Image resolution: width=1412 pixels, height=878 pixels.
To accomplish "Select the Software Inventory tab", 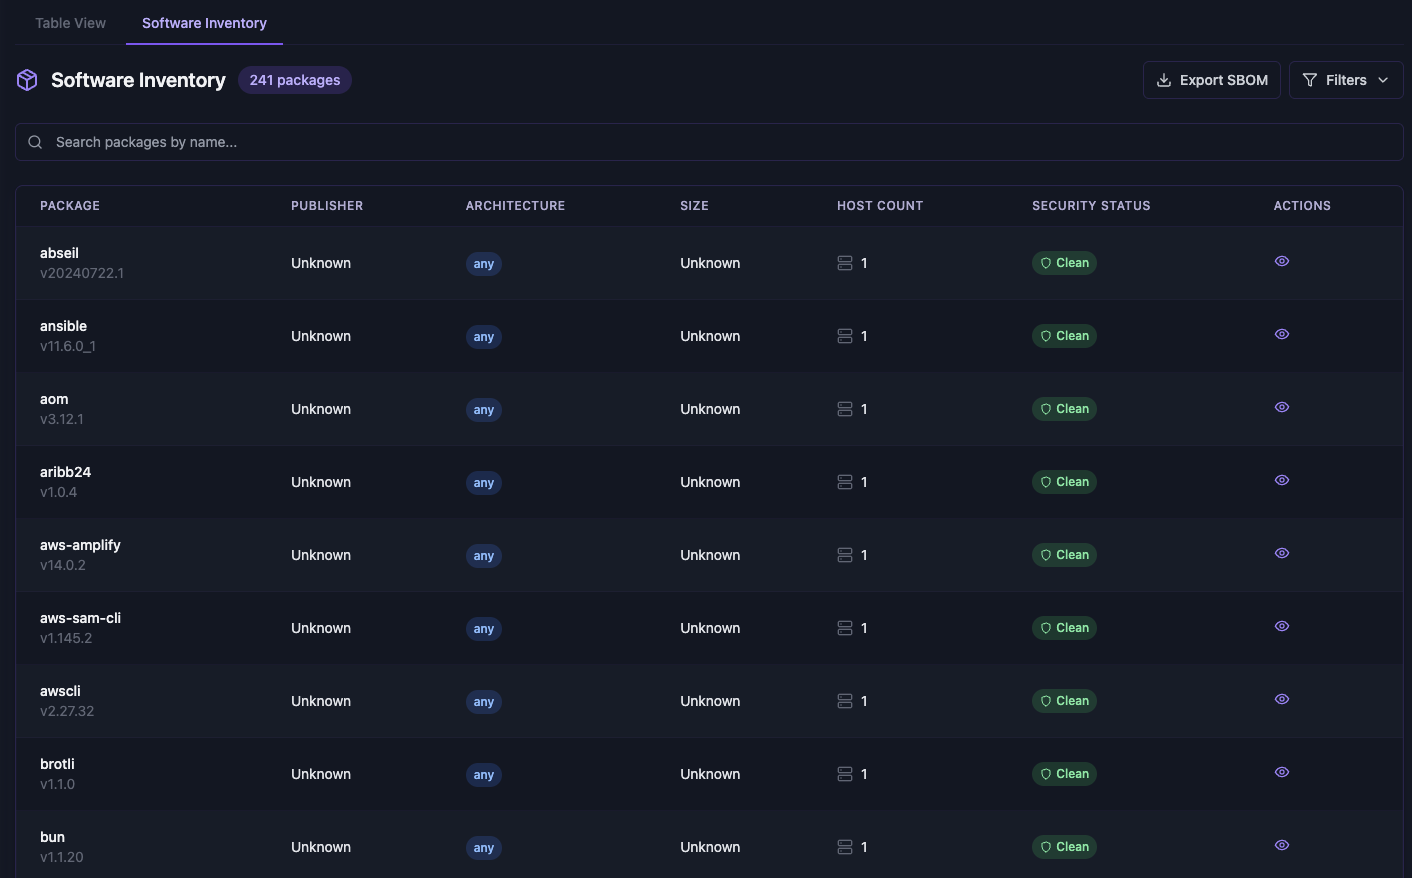I will pos(204,23).
